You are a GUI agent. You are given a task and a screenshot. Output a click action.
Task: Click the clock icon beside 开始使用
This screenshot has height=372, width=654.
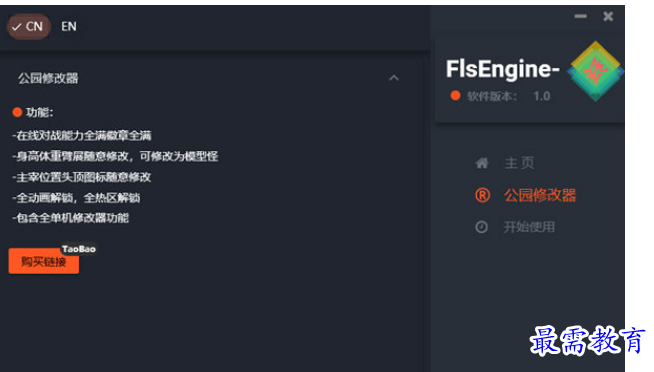coord(481,227)
